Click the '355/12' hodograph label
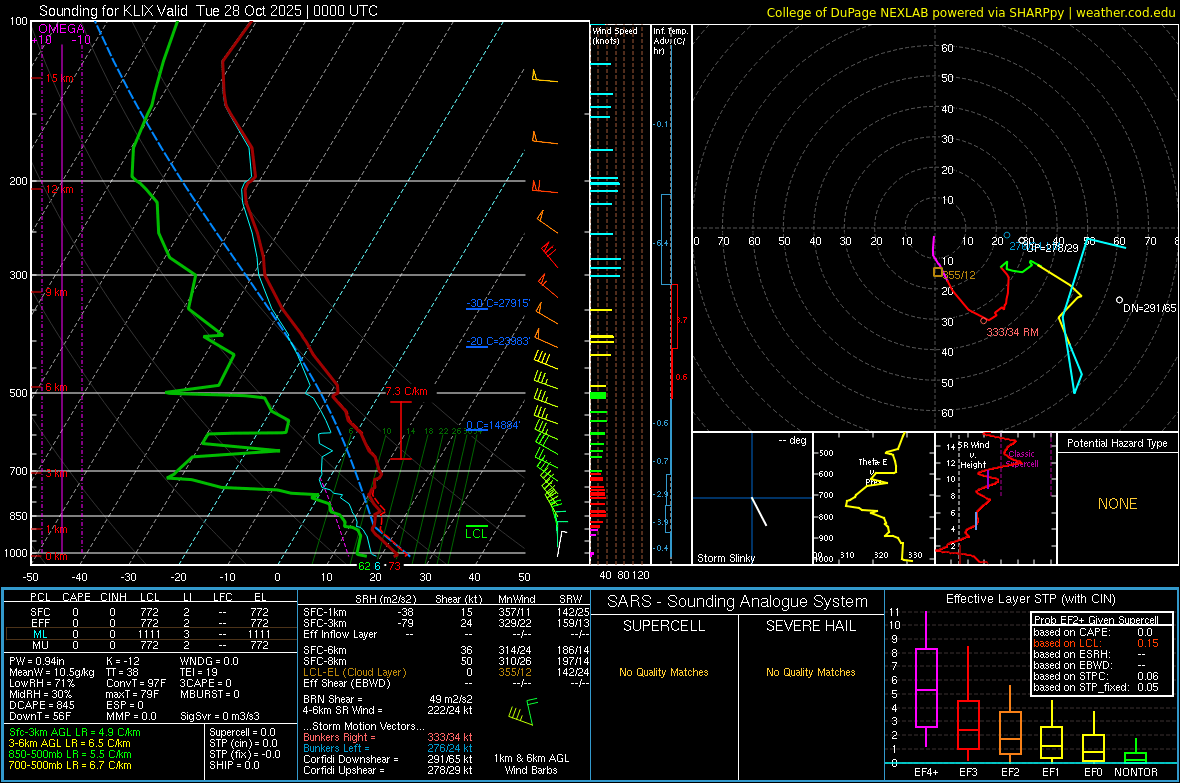 tap(960, 276)
